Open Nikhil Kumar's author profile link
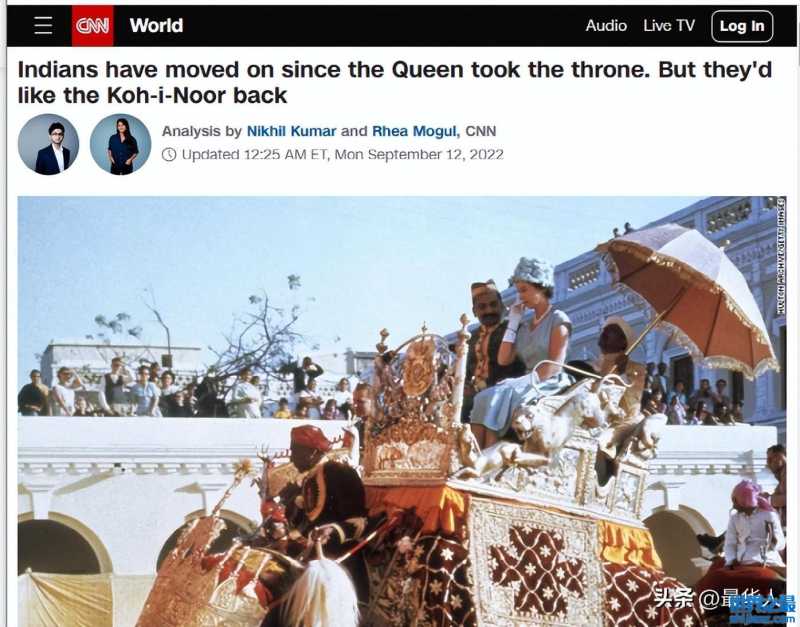This screenshot has width=800, height=627. (291, 131)
